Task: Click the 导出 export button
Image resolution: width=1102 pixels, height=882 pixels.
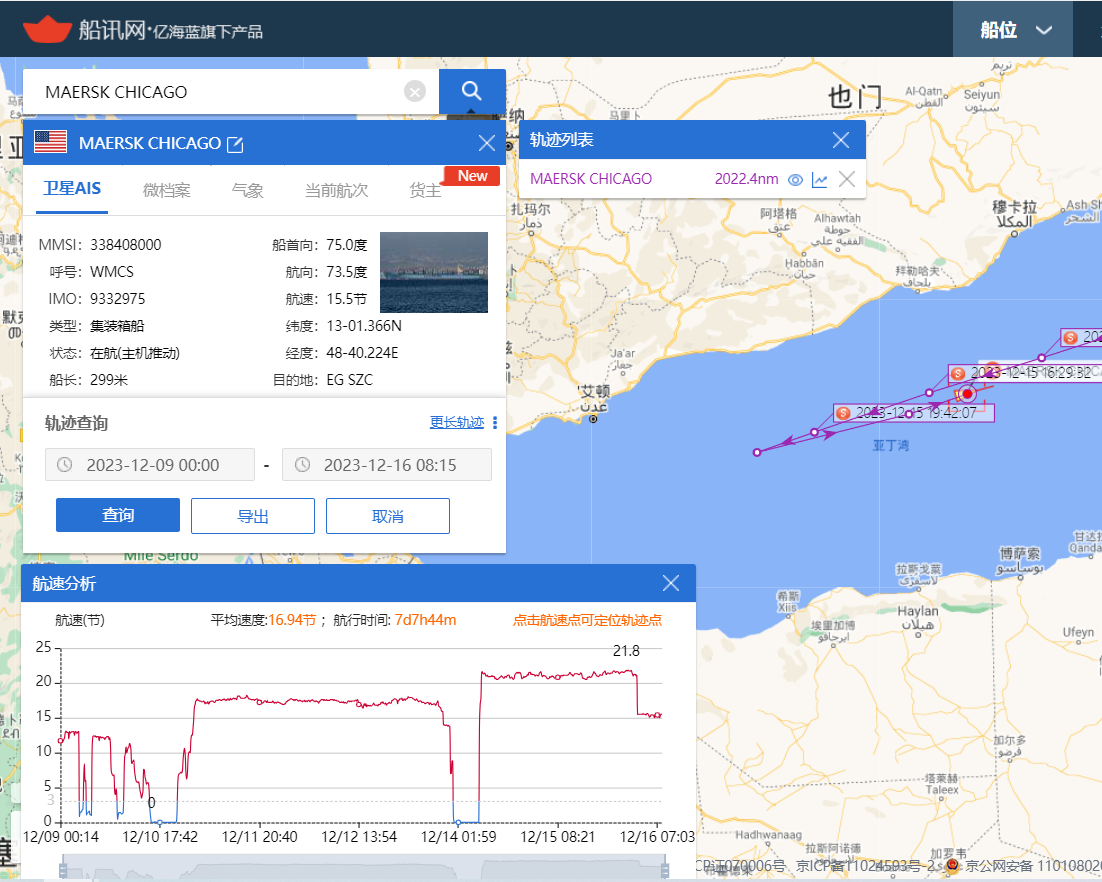Action: pos(253,516)
